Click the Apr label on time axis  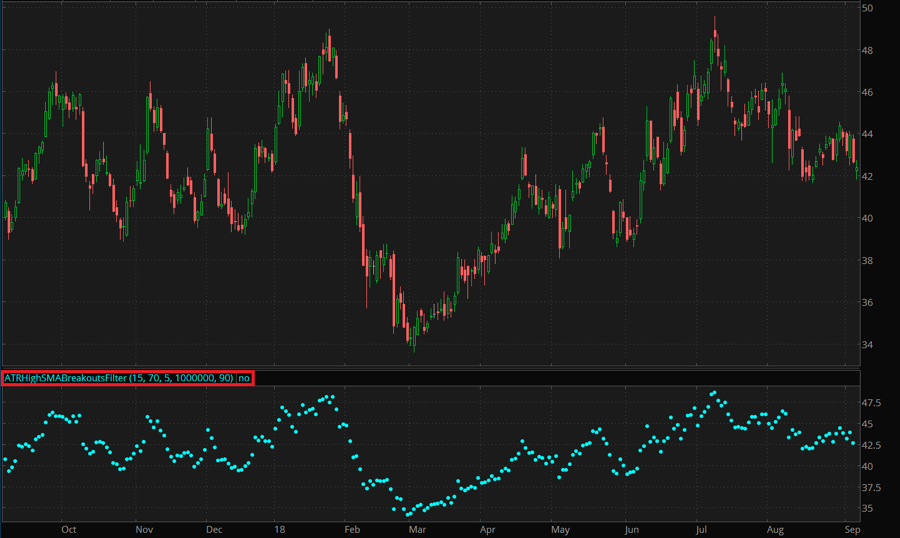coord(487,527)
